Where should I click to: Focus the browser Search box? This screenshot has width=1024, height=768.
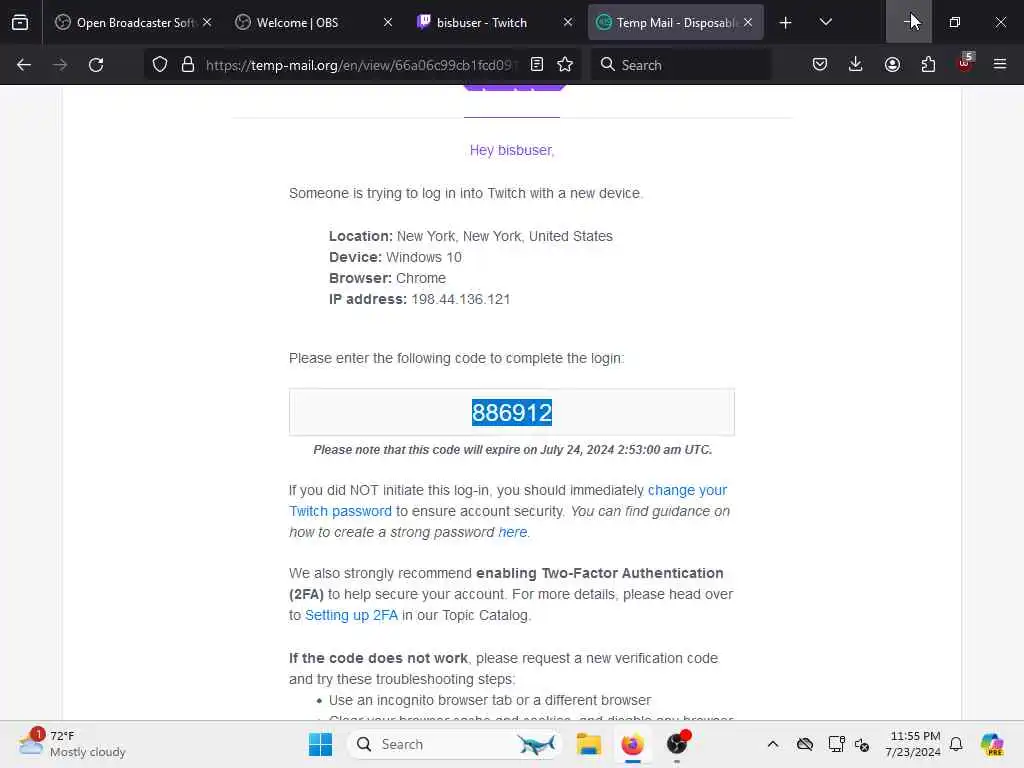click(681, 65)
